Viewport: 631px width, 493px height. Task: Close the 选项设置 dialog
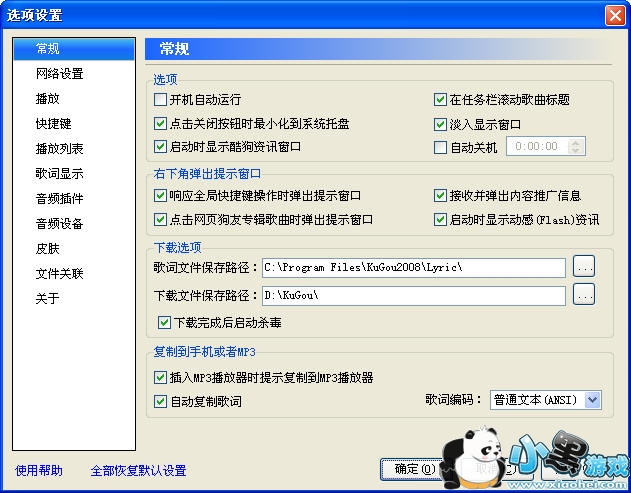click(615, 16)
